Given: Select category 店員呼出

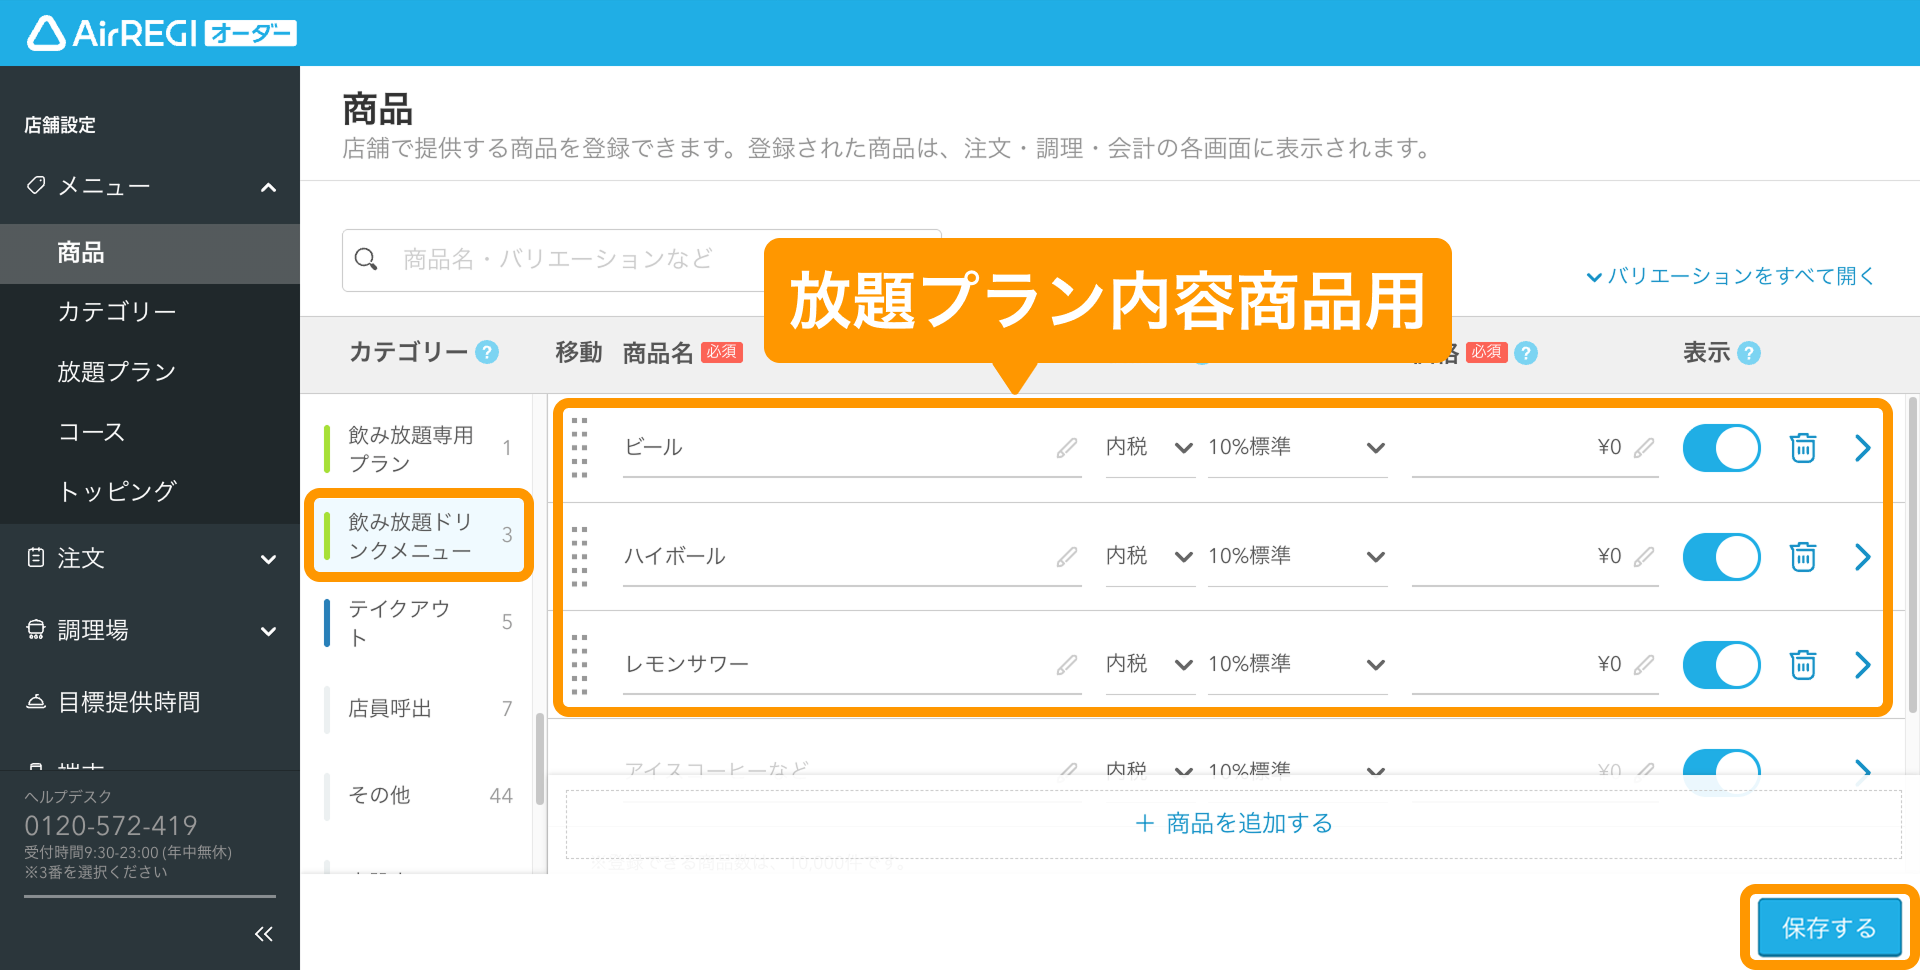Looking at the screenshot, I should [420, 708].
